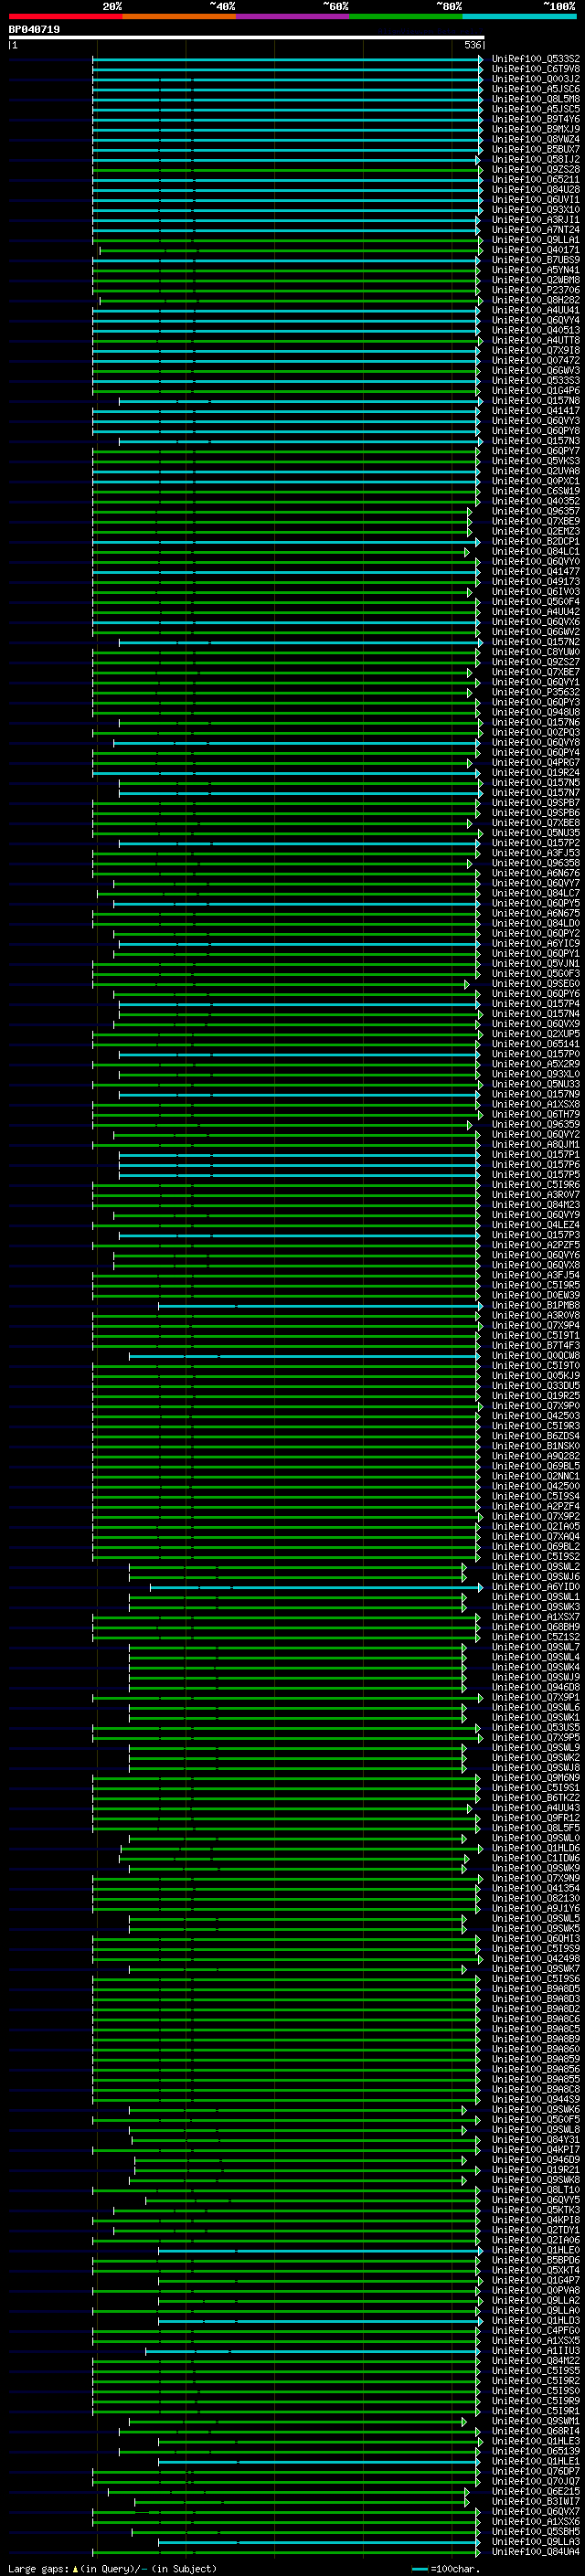Select label UniRef100_A1IIU3

[536, 2351]
